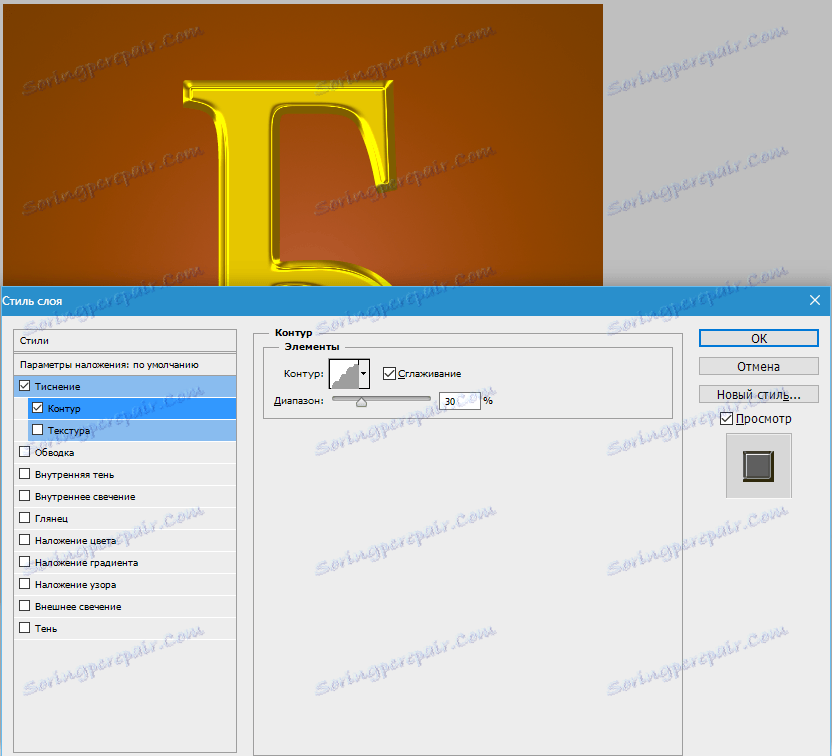Viewport: 832px width, 756px height.
Task: Click the Отмена button
Action: coord(758,367)
